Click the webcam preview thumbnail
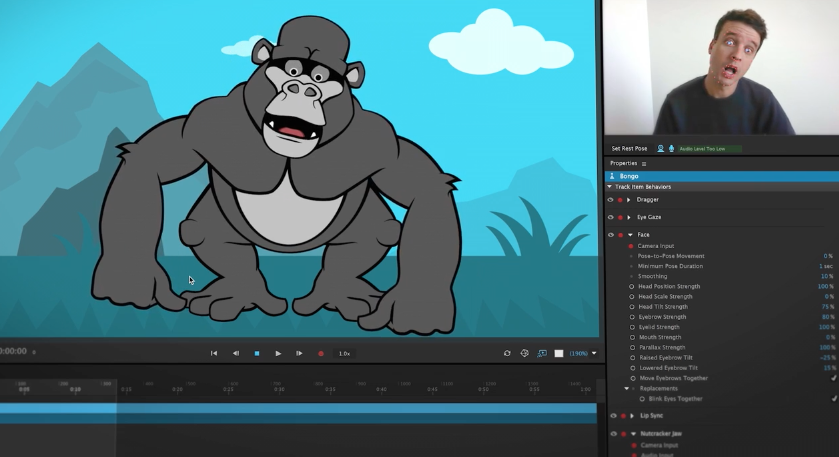This screenshot has height=457, width=839. click(x=722, y=67)
